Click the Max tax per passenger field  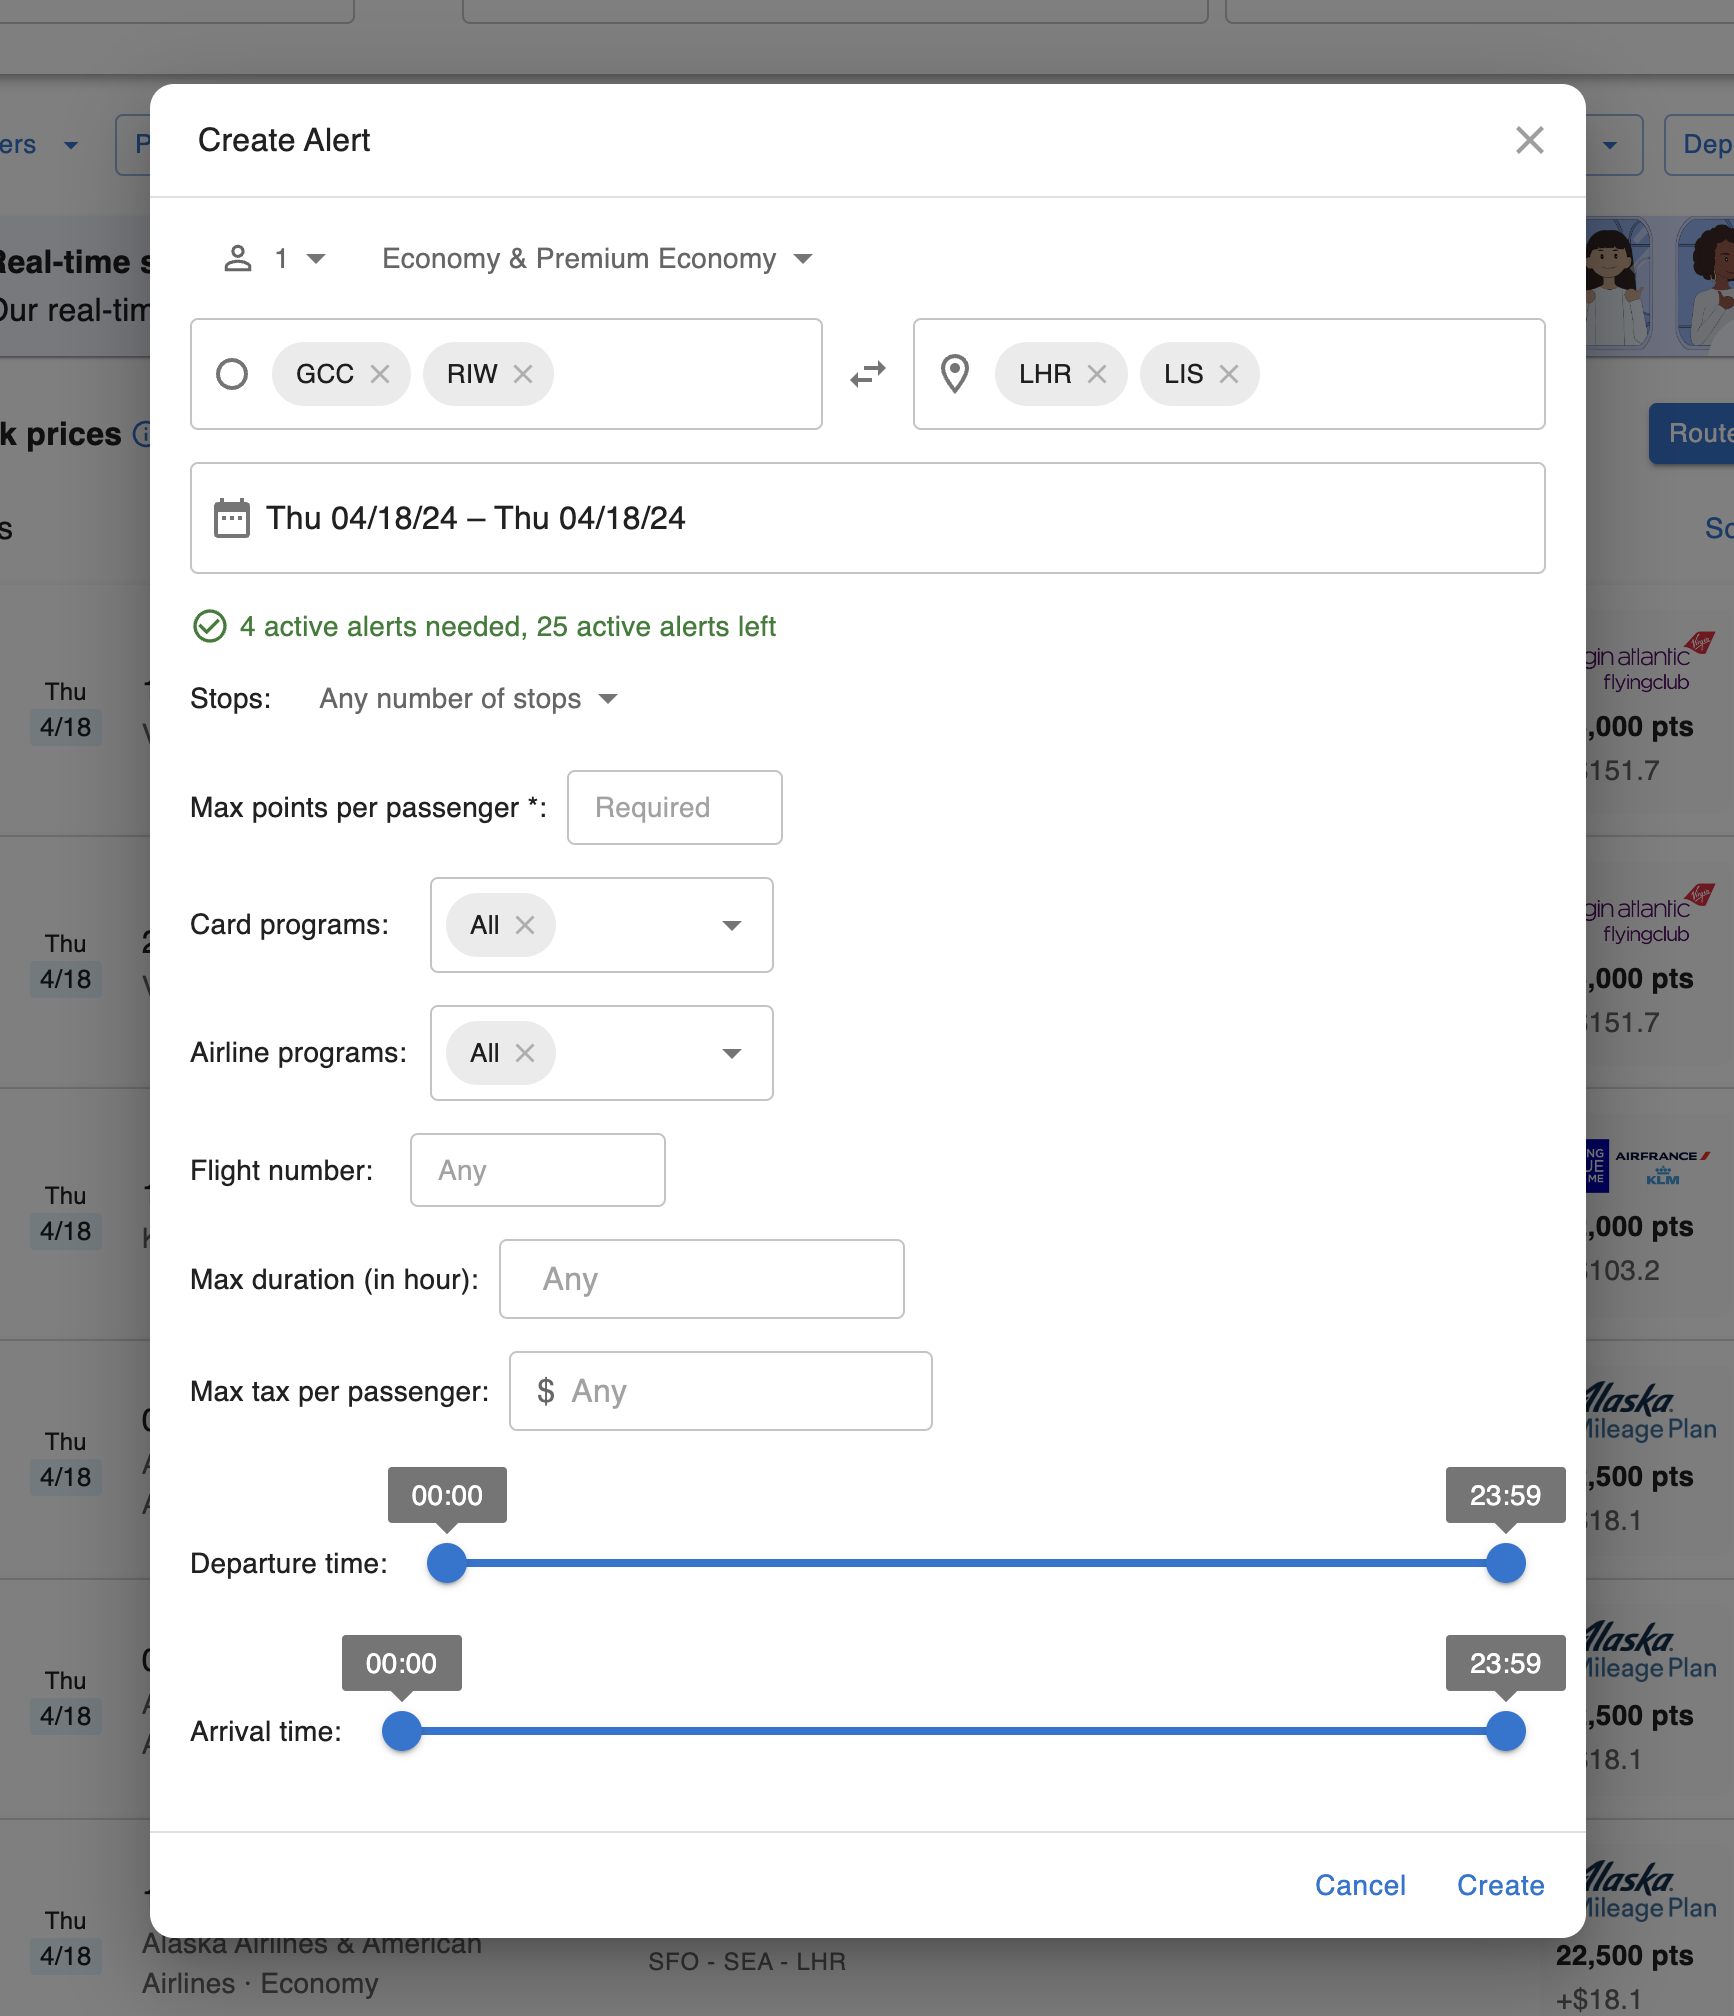(720, 1391)
